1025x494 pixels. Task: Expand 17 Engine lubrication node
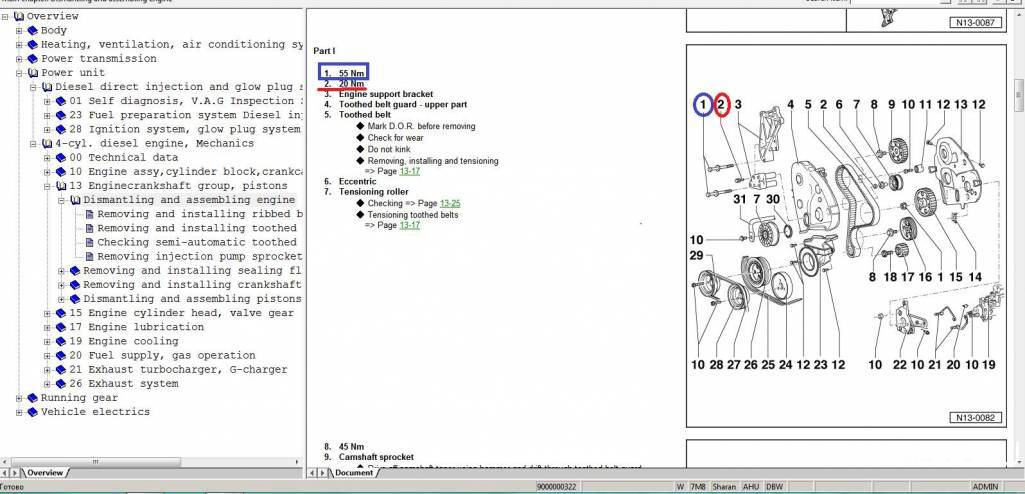(47, 327)
